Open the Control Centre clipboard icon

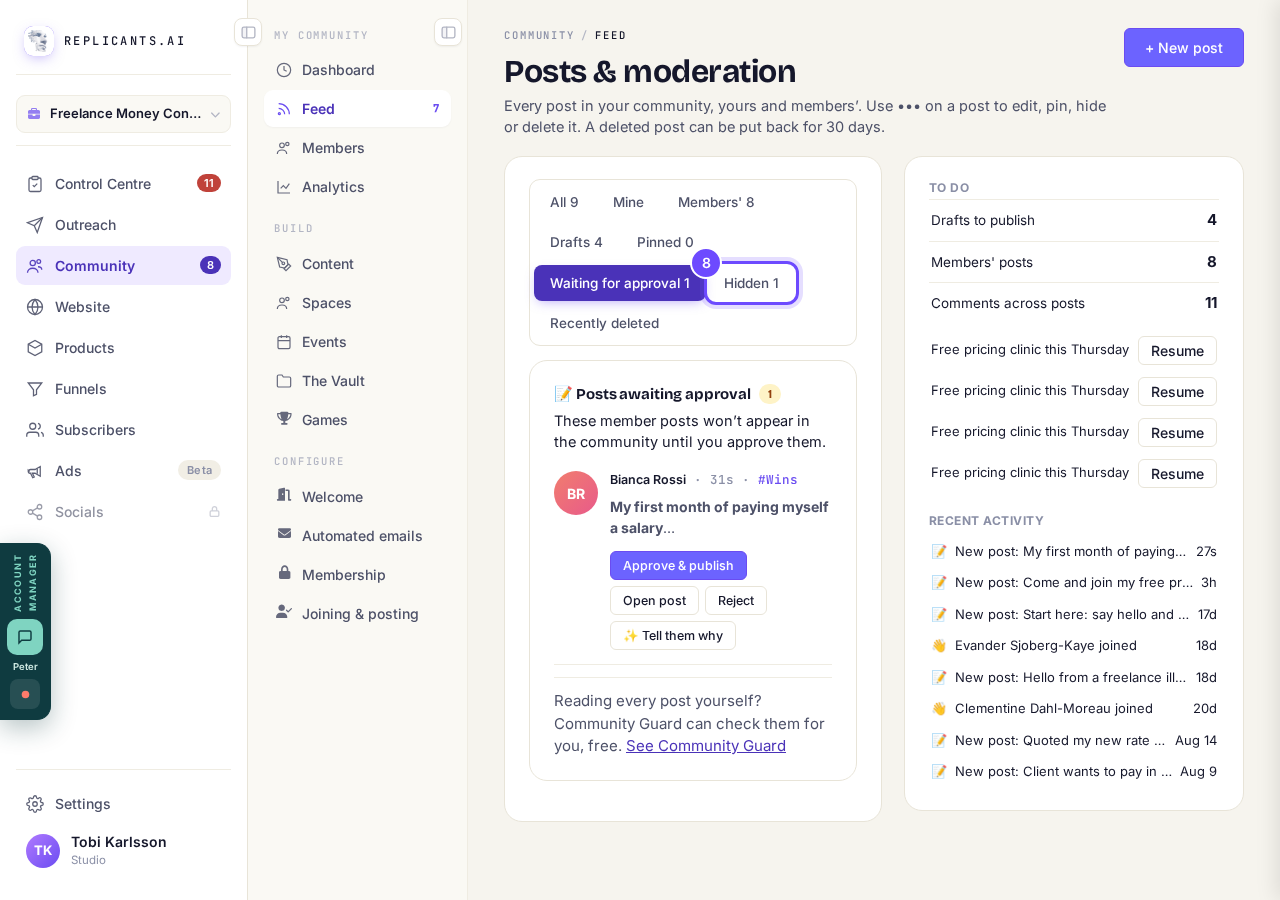(x=35, y=183)
